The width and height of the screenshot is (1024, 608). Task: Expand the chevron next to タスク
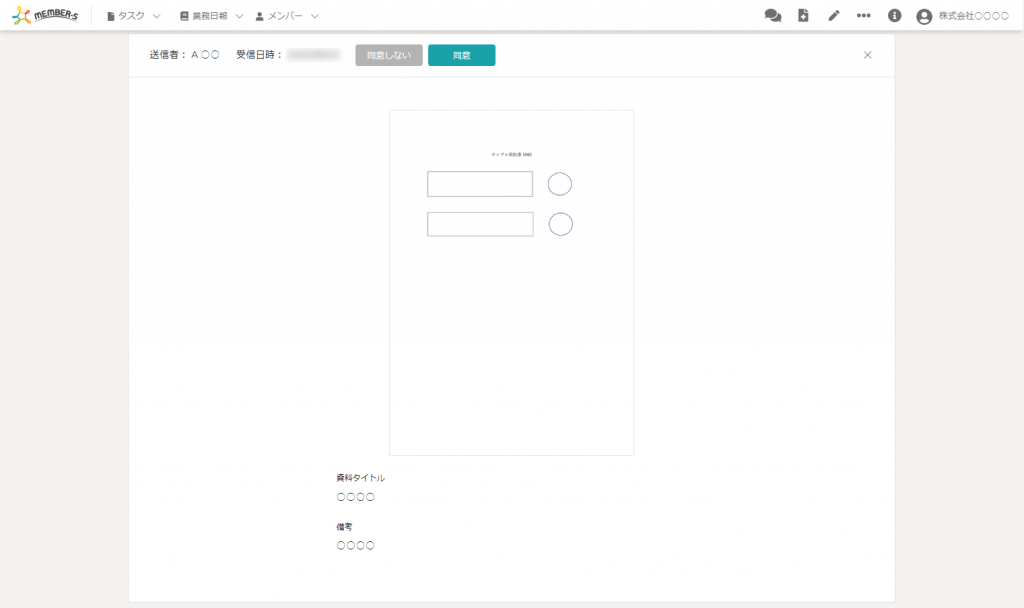[156, 16]
